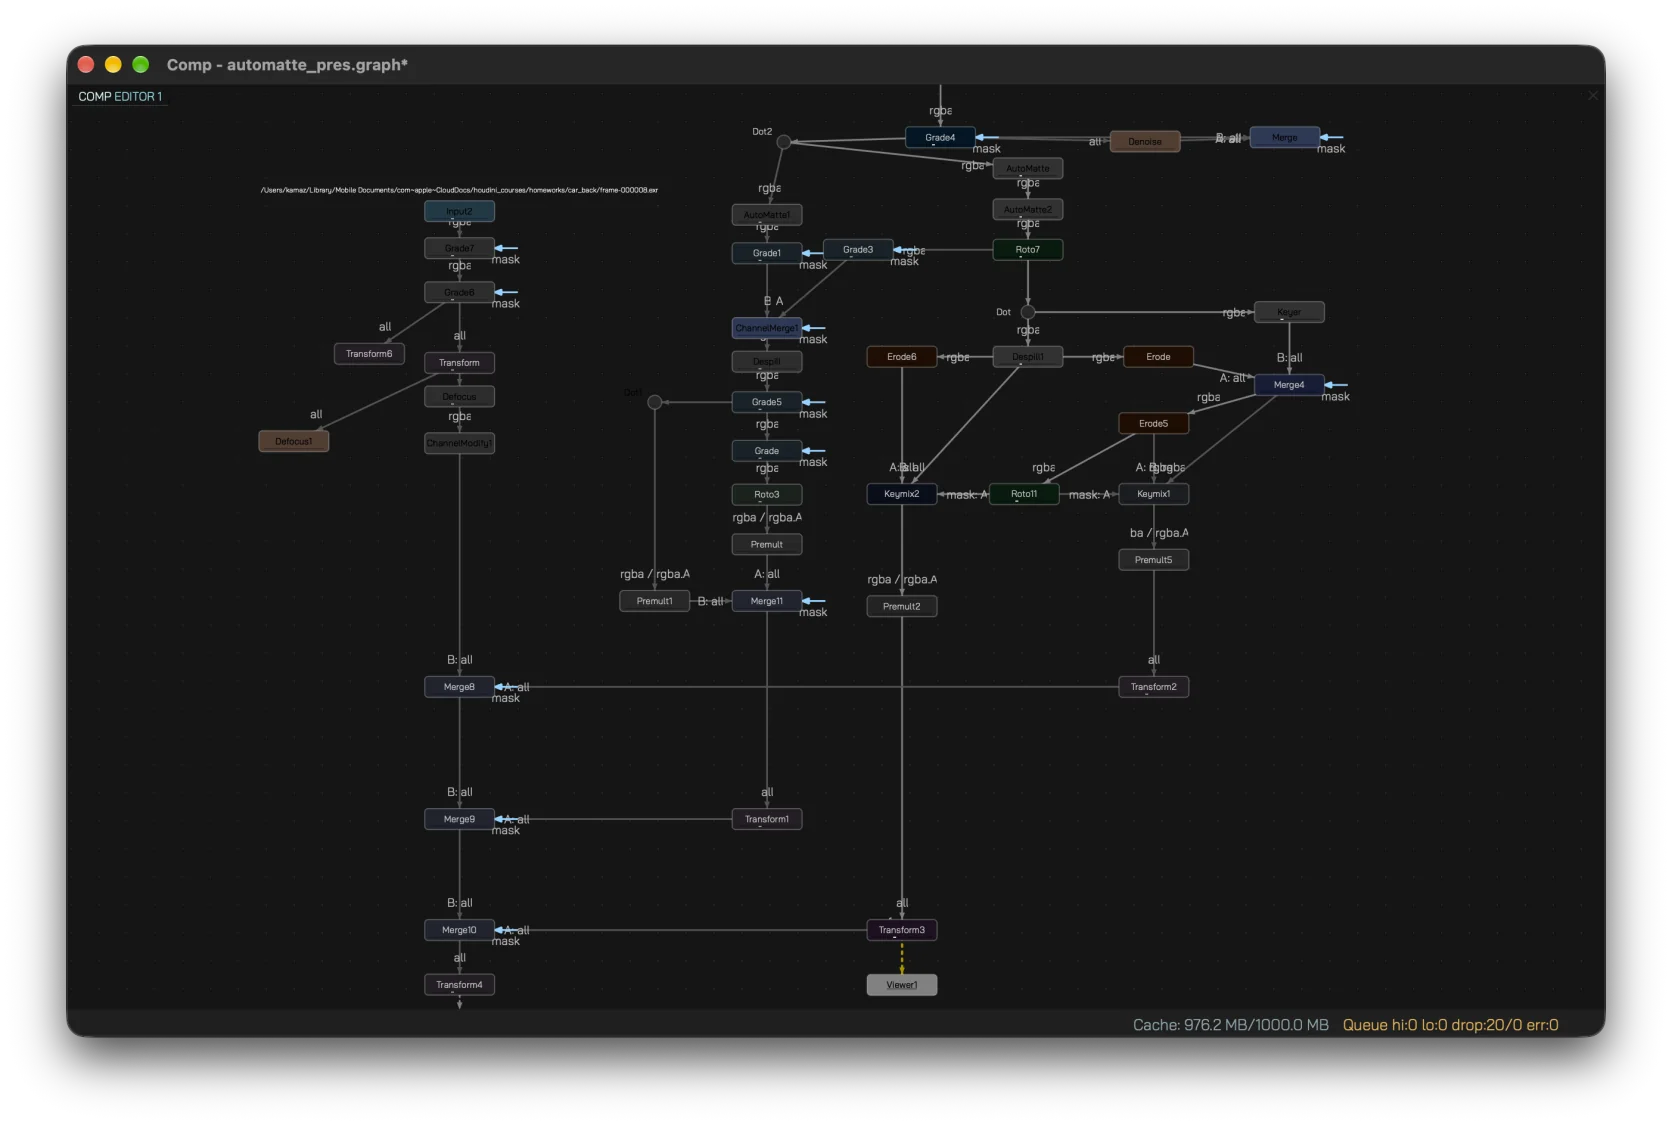Select the Transform2 node
The width and height of the screenshot is (1672, 1125).
click(x=1154, y=687)
